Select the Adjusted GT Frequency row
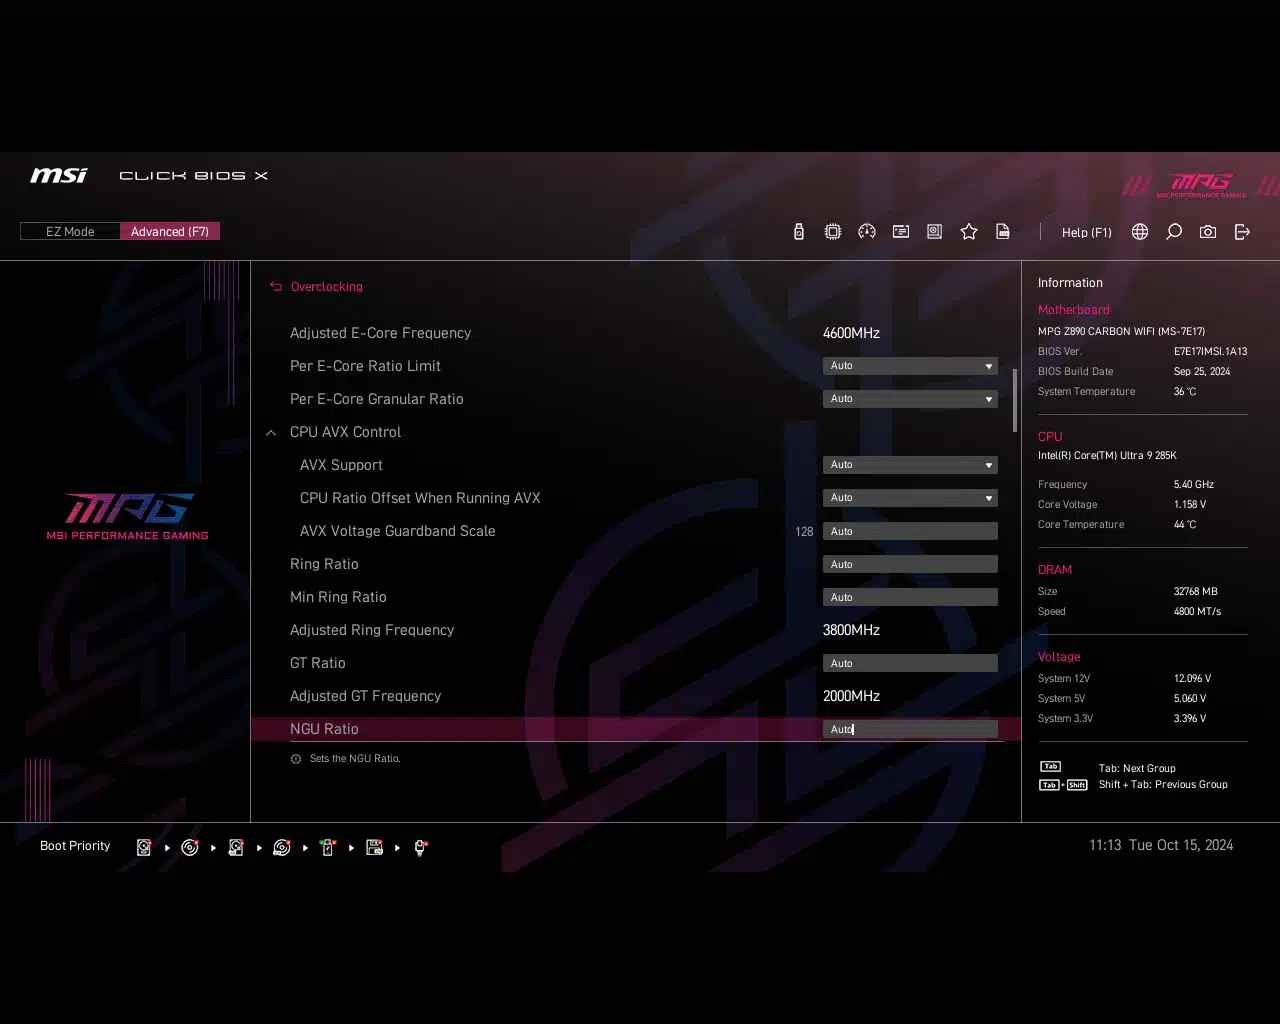 click(x=635, y=696)
